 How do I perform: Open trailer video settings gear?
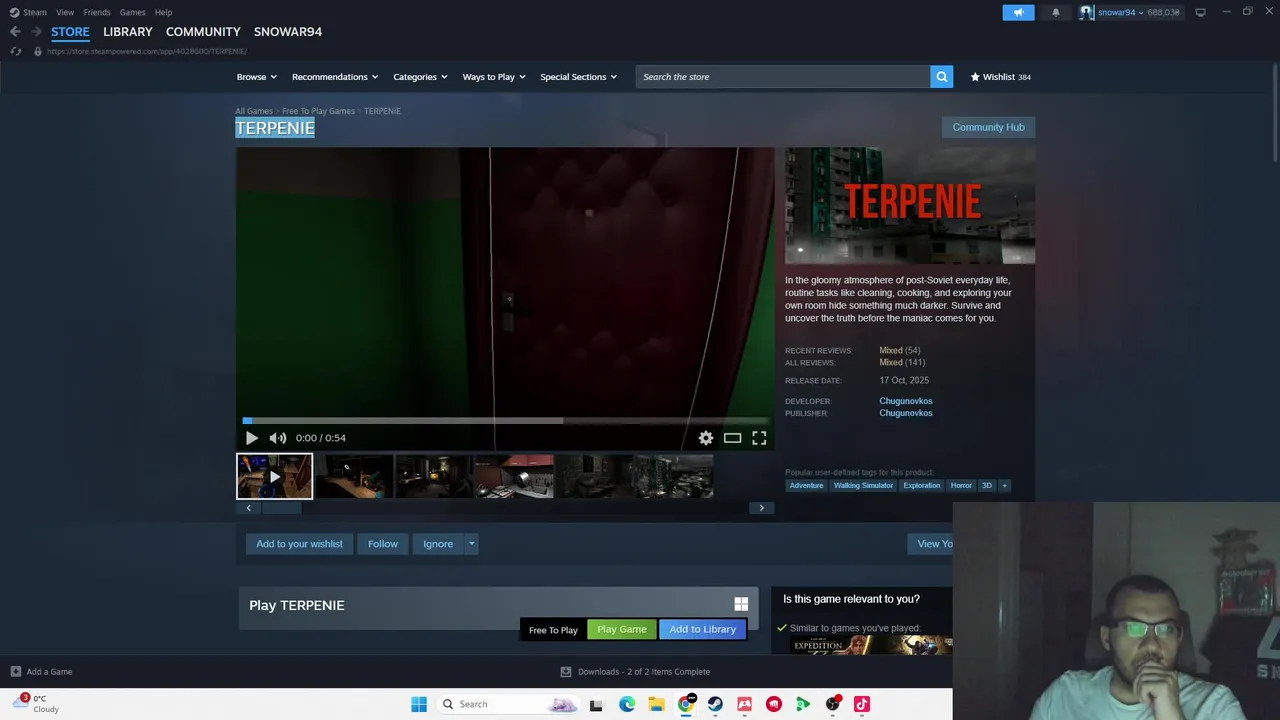[706, 438]
